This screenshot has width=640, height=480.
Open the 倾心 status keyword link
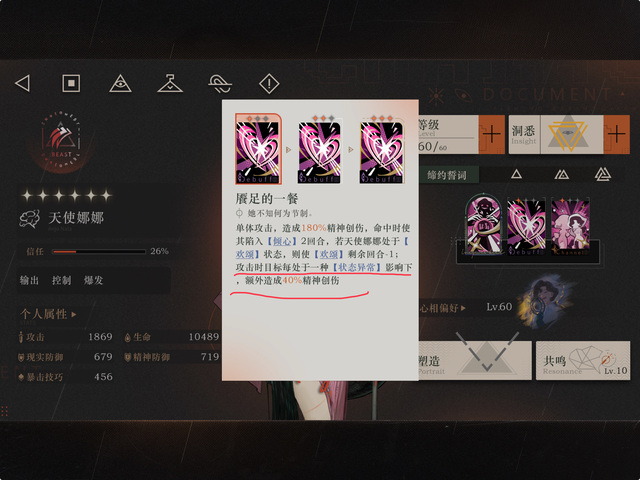click(282, 241)
